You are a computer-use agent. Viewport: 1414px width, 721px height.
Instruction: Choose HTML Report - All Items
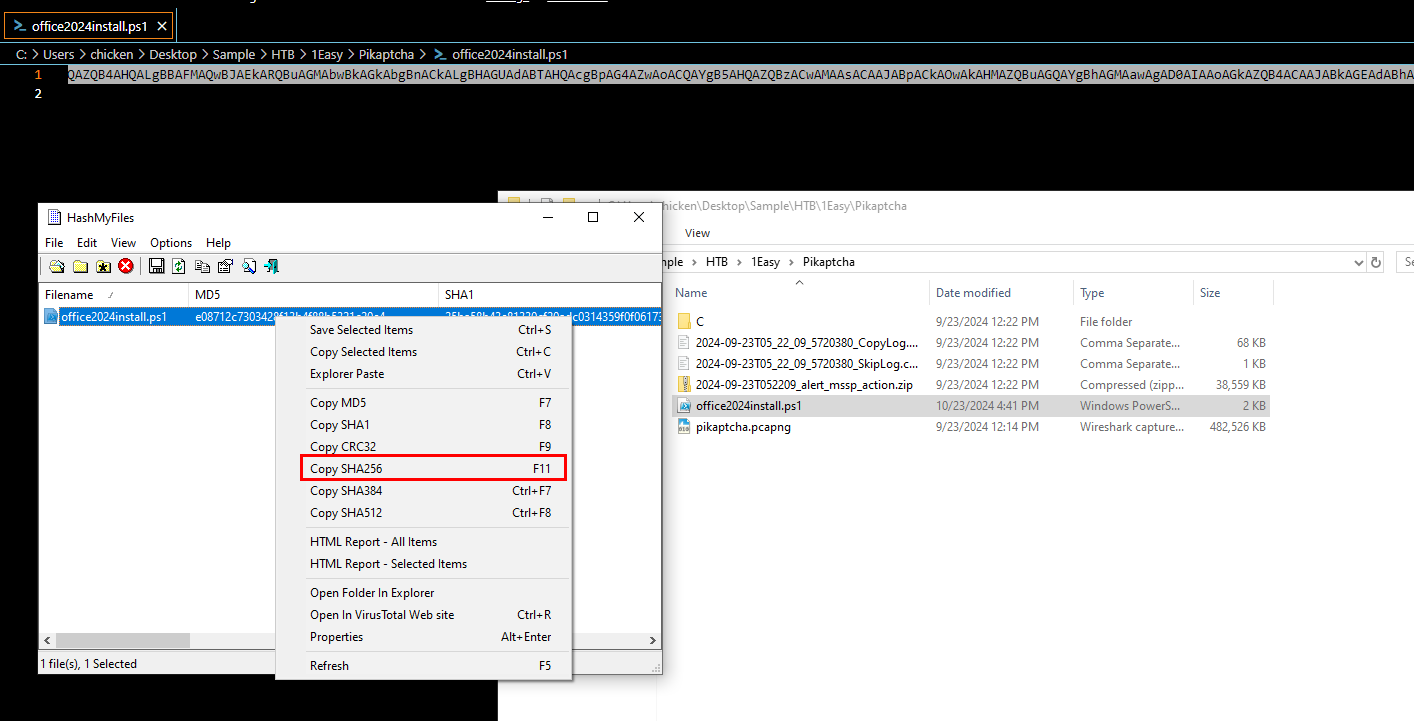[x=430, y=542]
